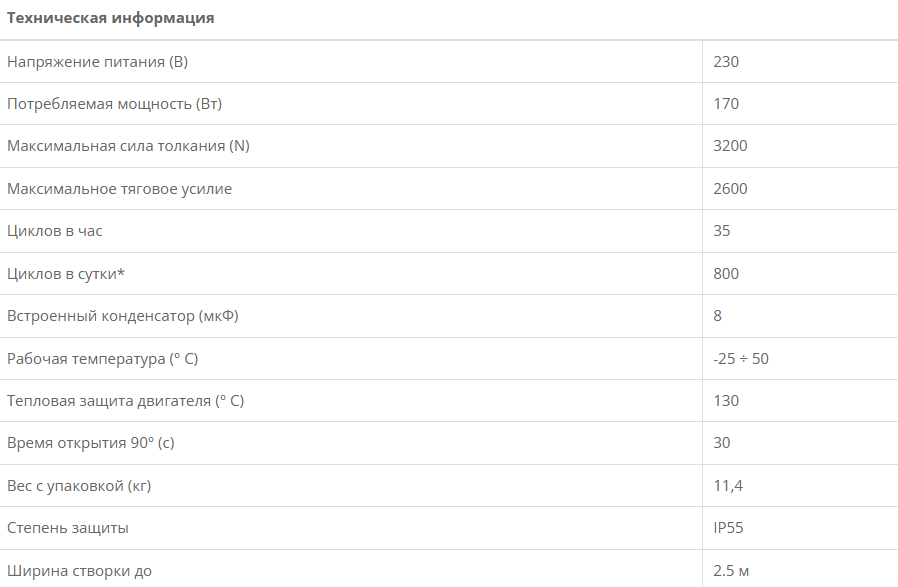898x587 pixels.
Task: Select the leaf width value "2.5 м"
Action: coord(731,571)
